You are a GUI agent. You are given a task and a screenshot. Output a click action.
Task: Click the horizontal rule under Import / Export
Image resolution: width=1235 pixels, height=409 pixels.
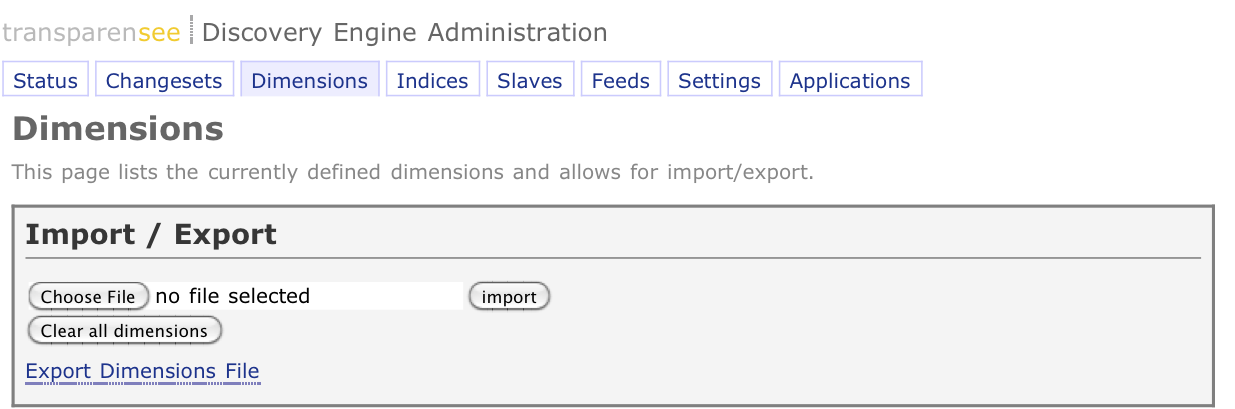pyautogui.click(x=613, y=258)
